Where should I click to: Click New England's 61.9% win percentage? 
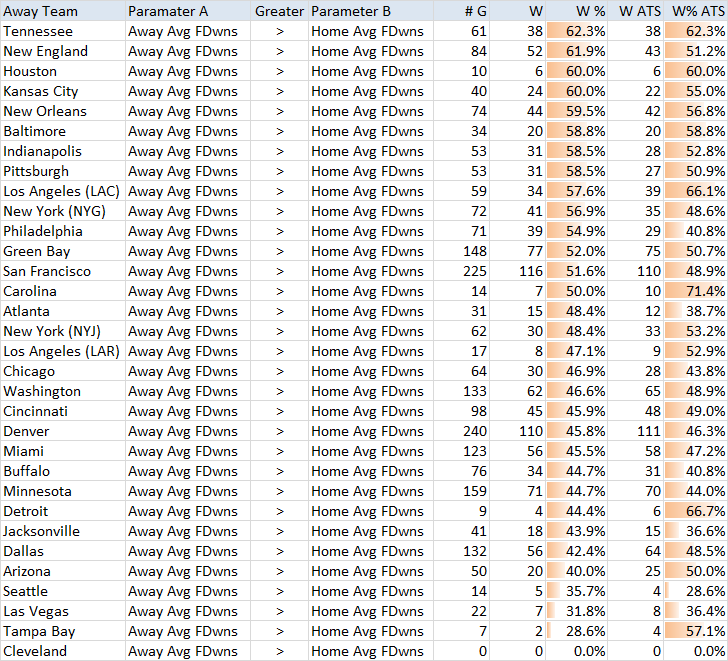click(x=577, y=51)
